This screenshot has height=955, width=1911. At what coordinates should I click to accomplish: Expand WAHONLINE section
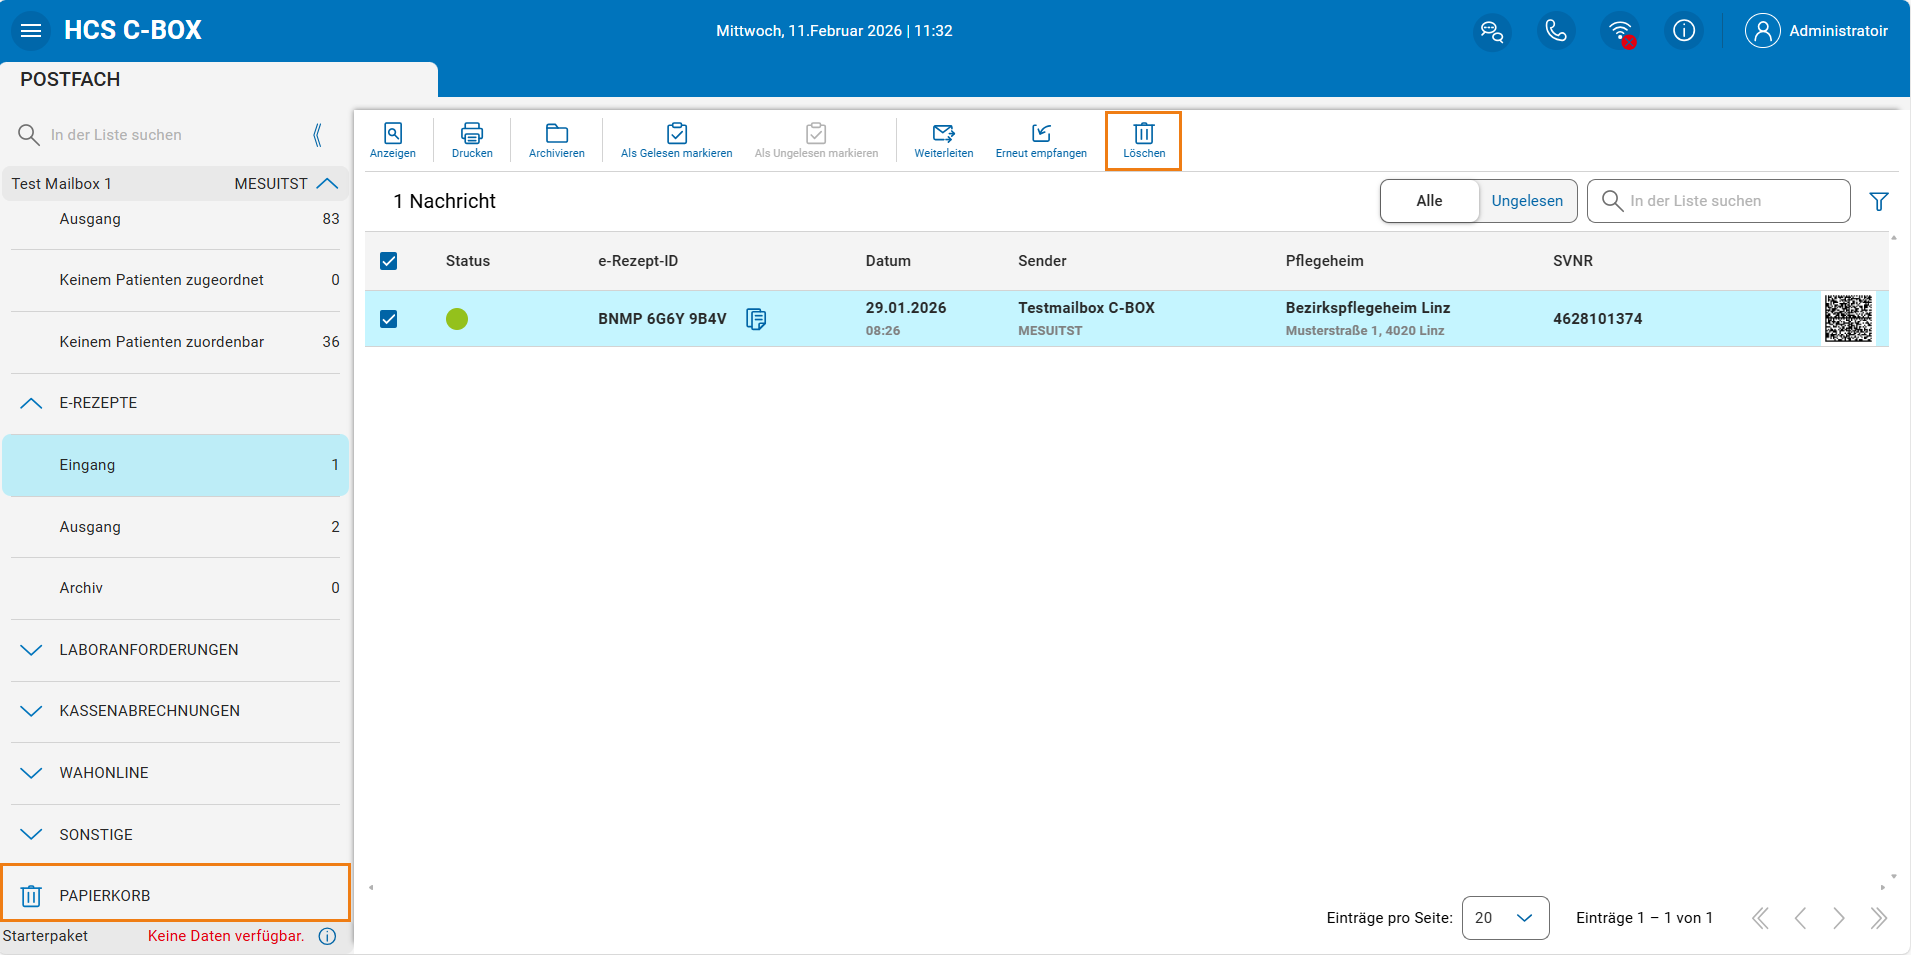pyautogui.click(x=31, y=773)
